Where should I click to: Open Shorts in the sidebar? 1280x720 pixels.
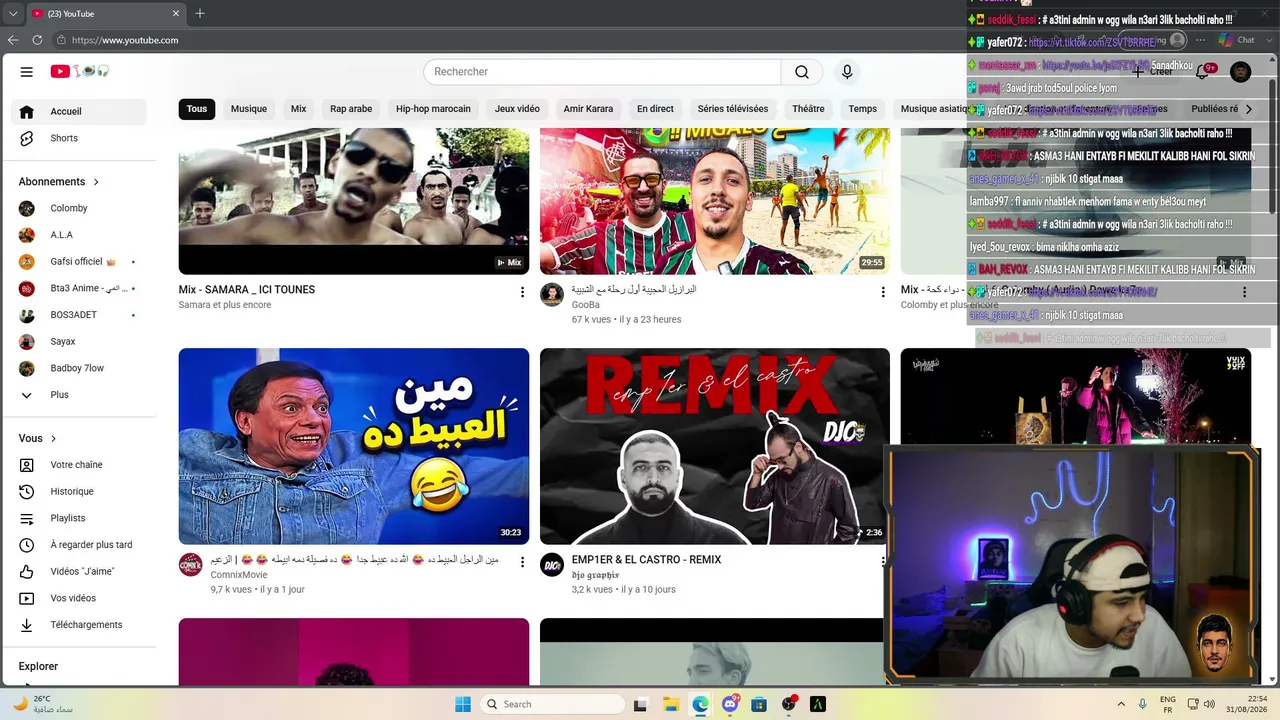(79, 138)
